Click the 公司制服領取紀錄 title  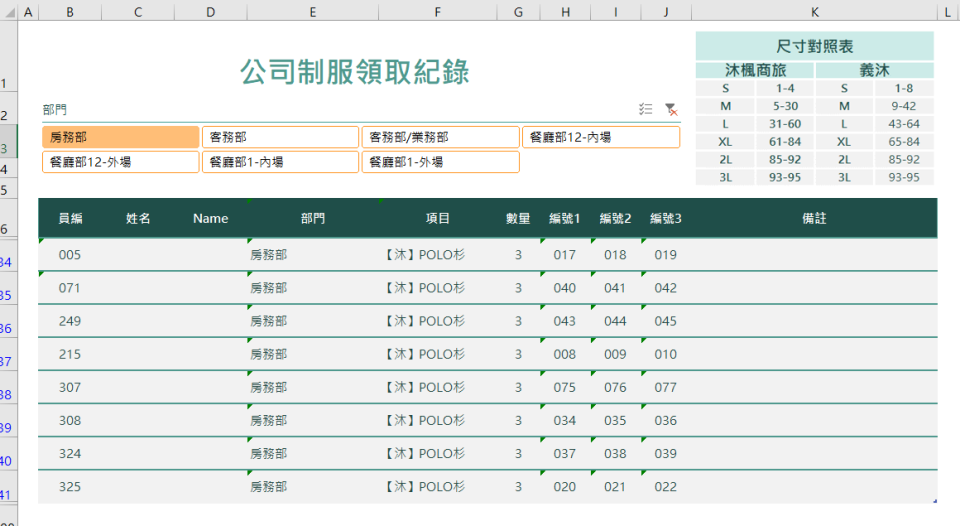[355, 72]
